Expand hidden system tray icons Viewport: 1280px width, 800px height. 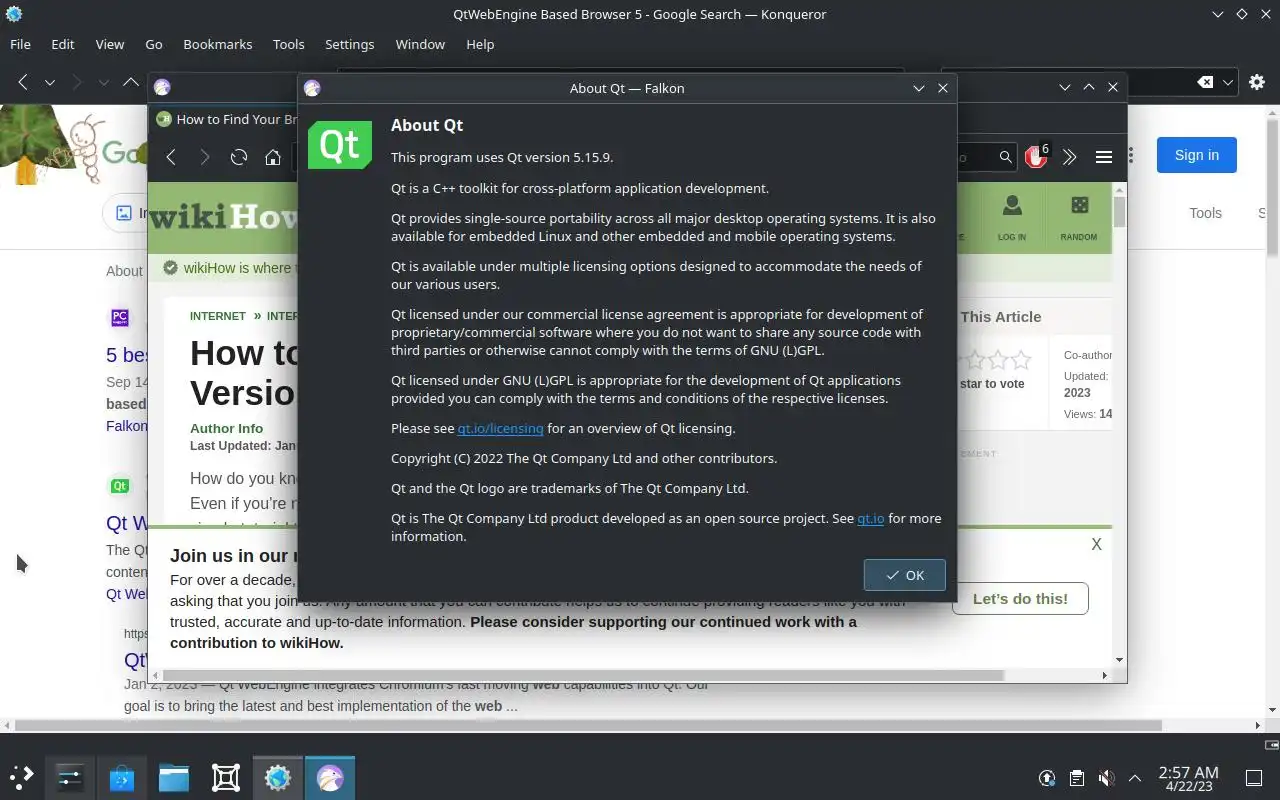coord(1135,778)
